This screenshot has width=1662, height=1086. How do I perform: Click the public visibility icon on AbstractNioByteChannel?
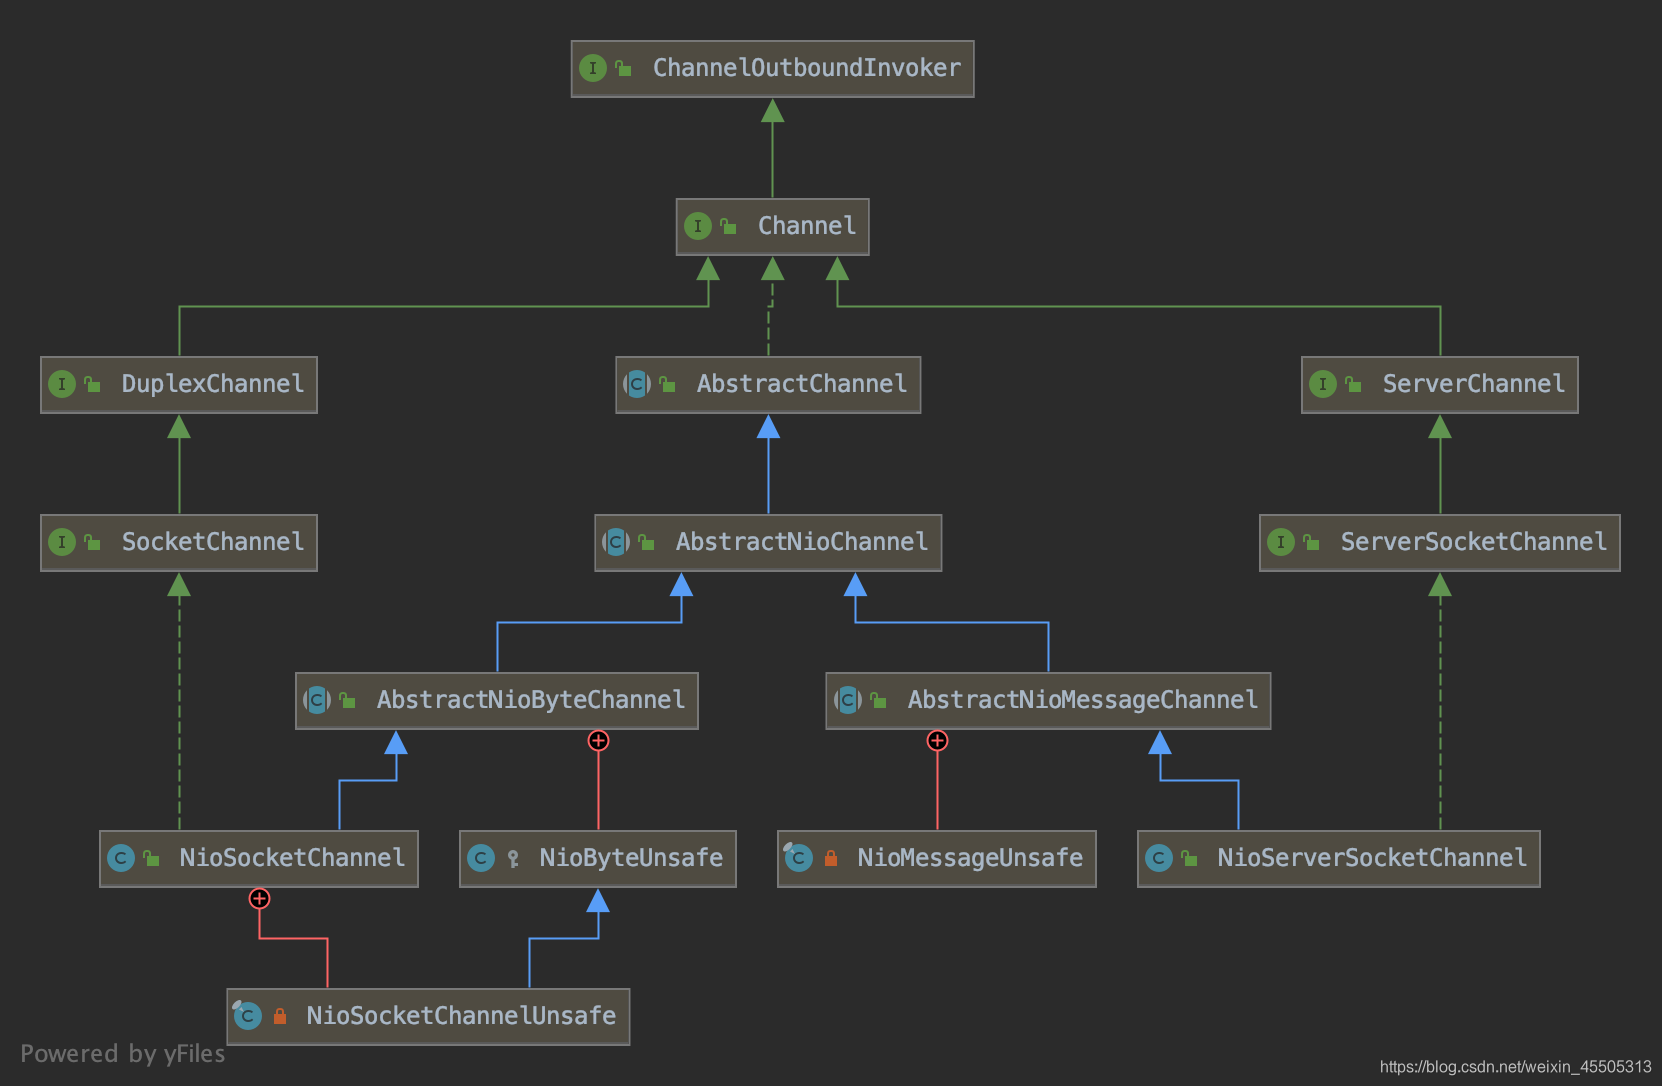348,700
